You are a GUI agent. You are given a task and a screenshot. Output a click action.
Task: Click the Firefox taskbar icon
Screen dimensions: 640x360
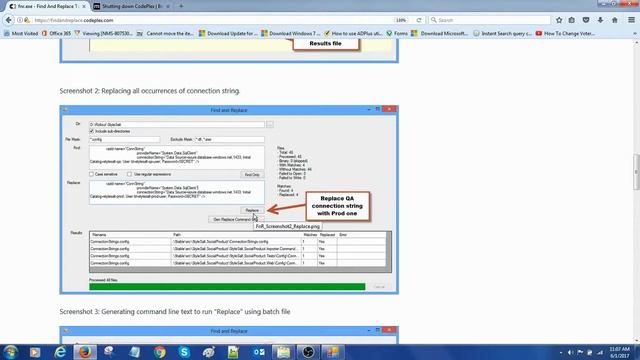pos(85,352)
